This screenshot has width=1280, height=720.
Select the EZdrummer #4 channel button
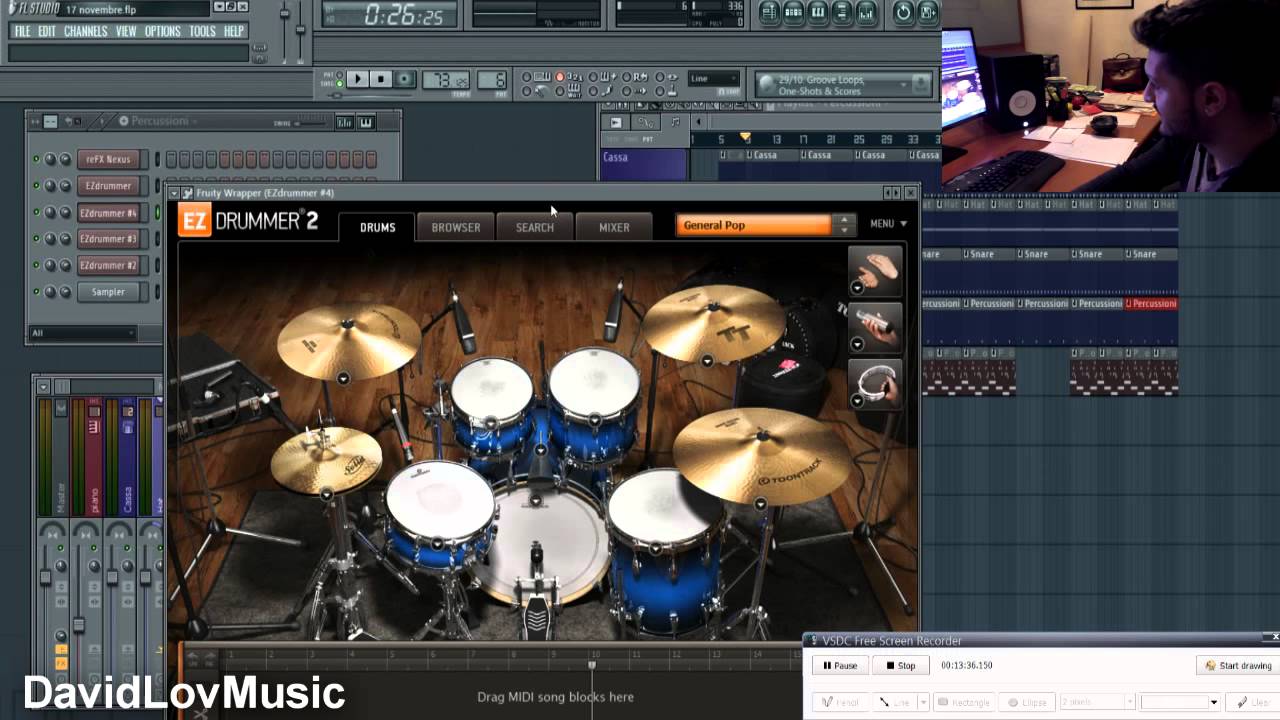[x=108, y=213]
